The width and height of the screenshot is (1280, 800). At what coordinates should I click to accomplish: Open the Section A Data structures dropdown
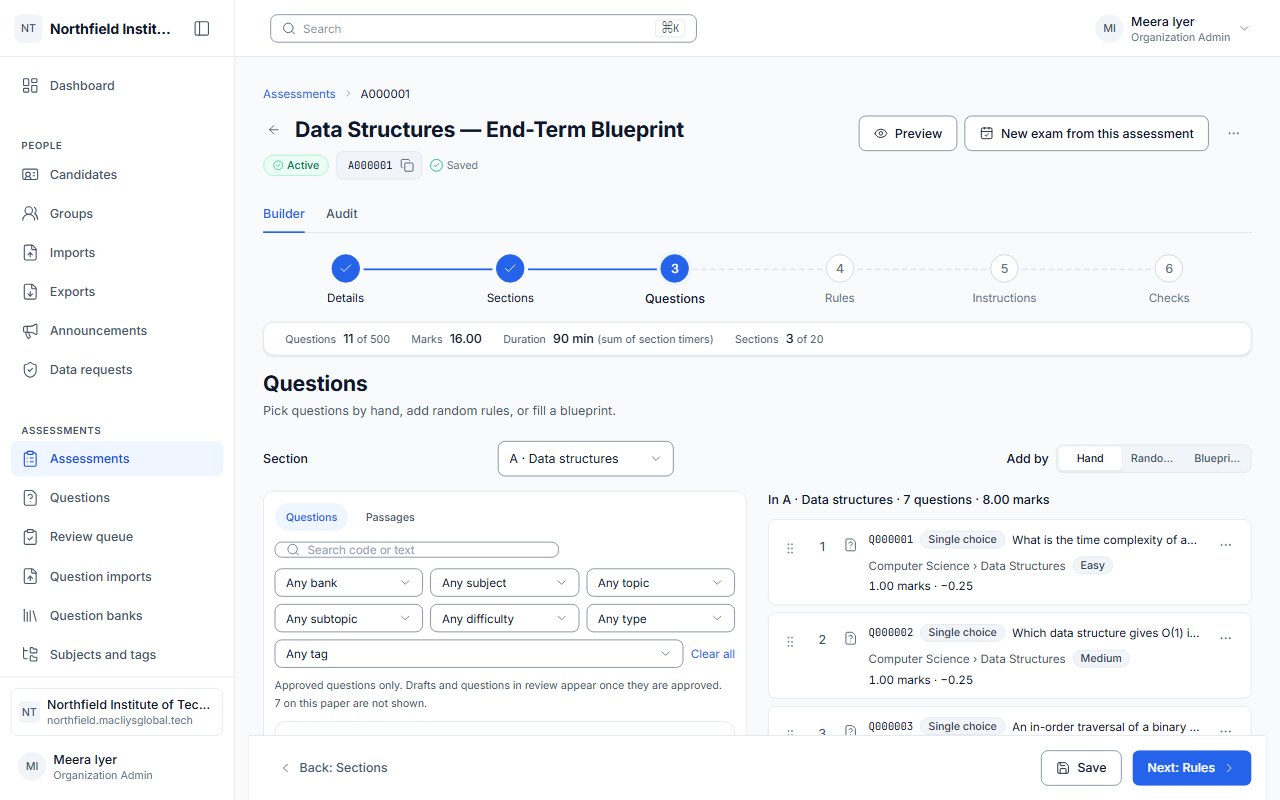[x=586, y=459]
